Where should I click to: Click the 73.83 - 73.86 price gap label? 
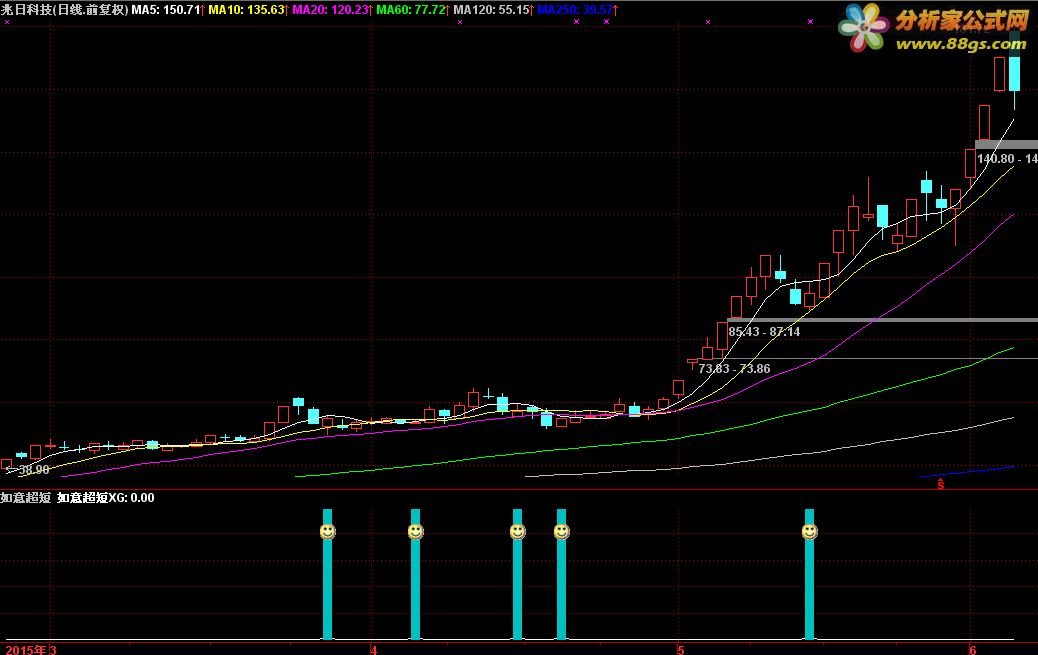[734, 369]
